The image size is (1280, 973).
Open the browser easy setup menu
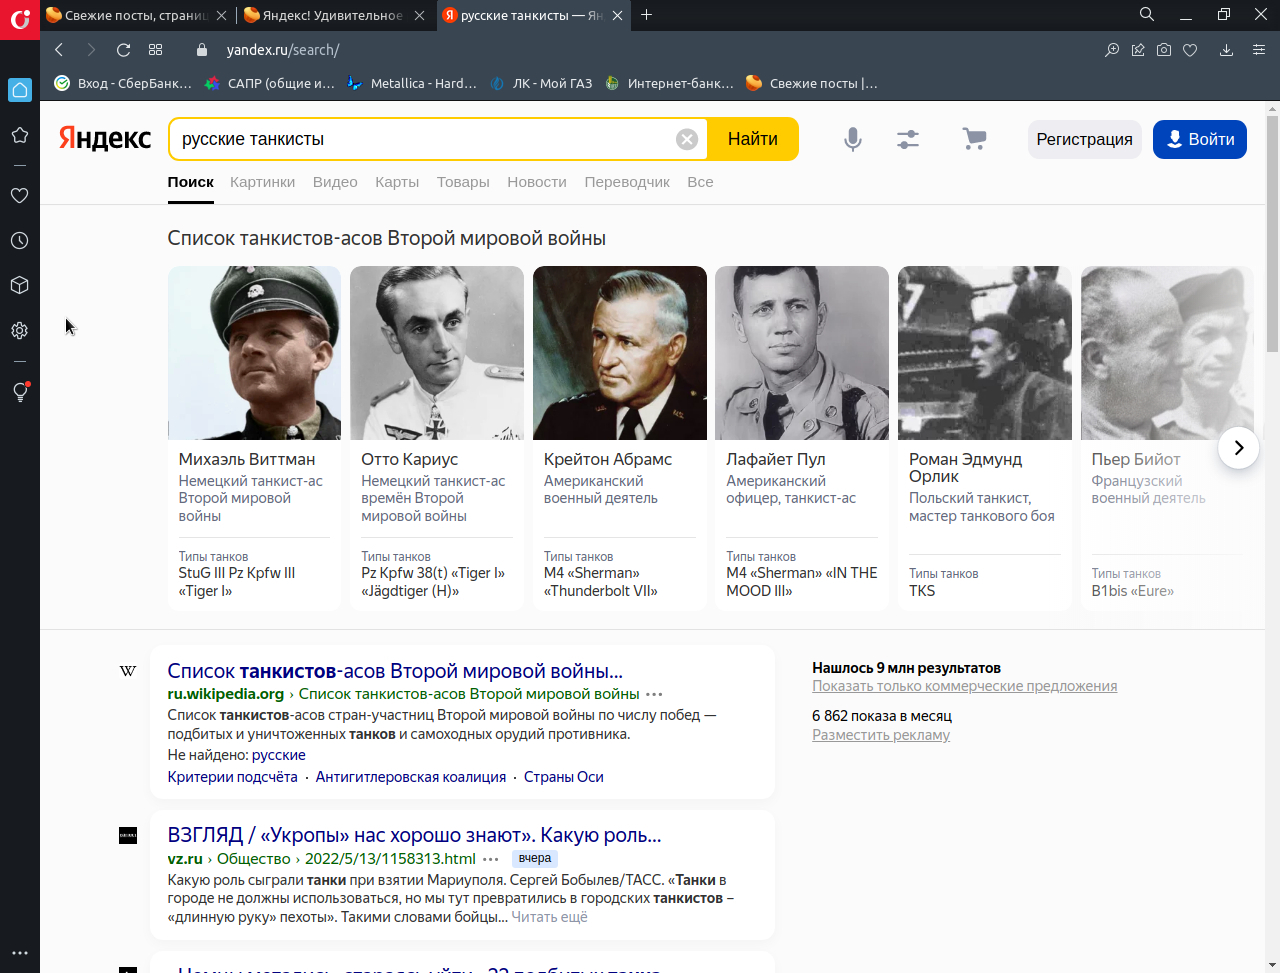(1259, 50)
